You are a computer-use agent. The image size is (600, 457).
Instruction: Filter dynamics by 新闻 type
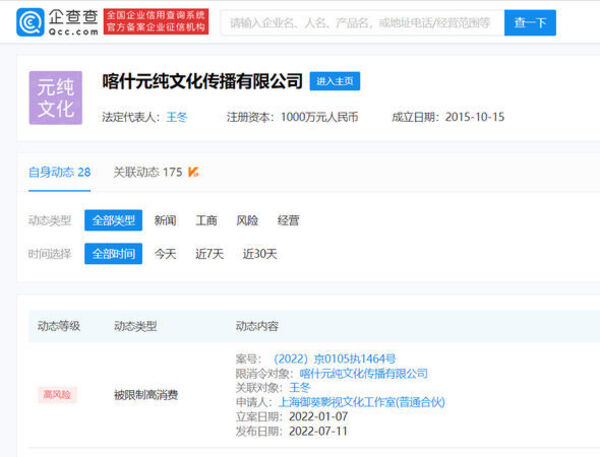tap(165, 220)
